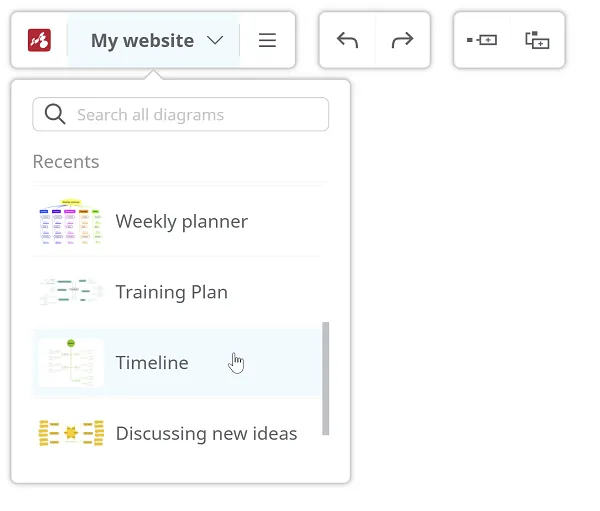
Task: Redo the last undone action
Action: 403,40
